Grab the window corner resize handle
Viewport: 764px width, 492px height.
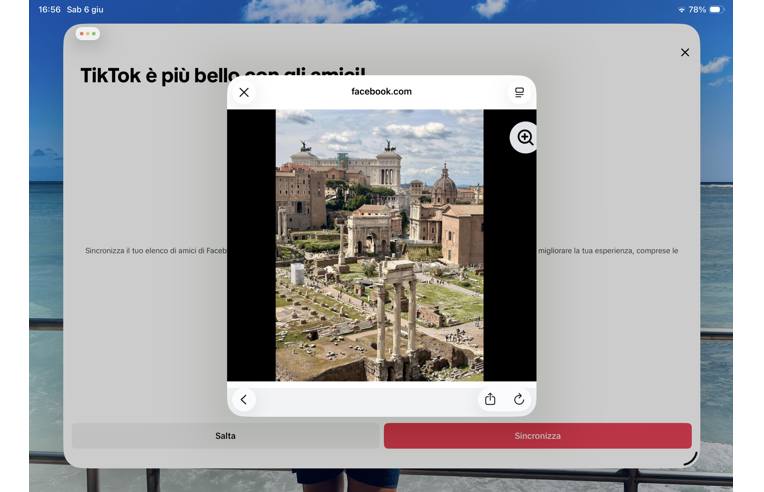(x=691, y=459)
